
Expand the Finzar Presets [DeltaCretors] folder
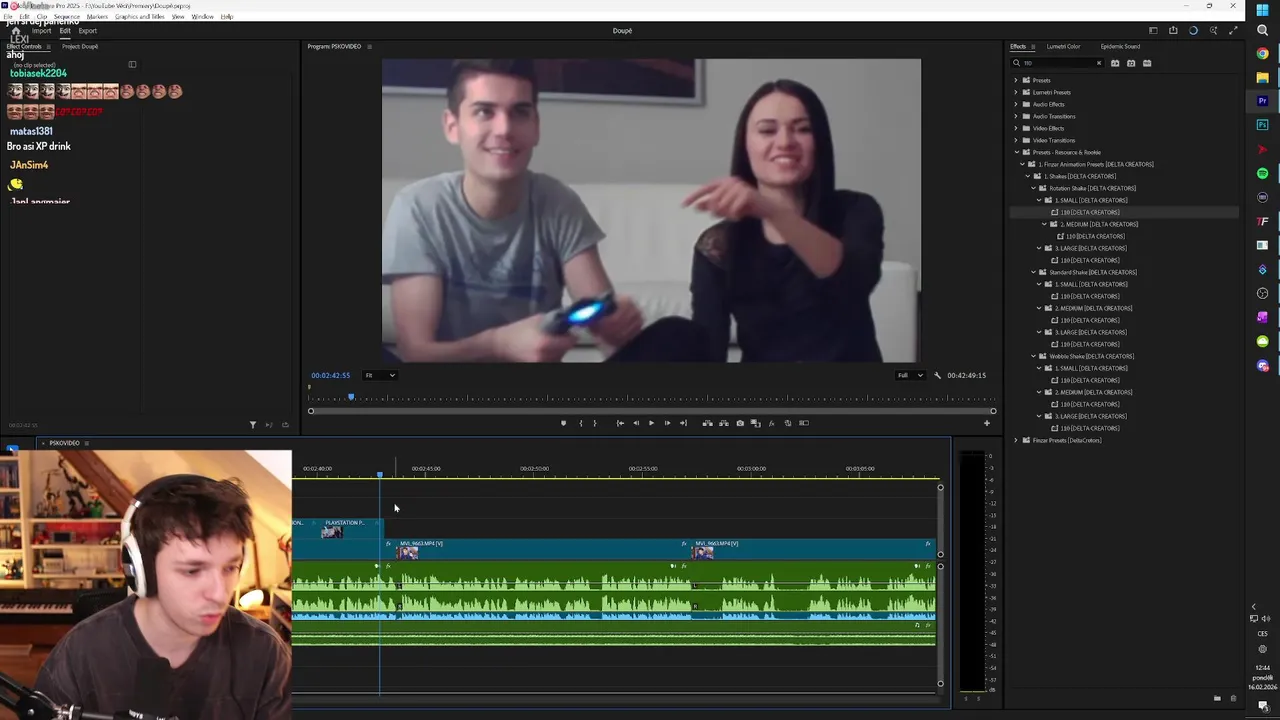point(1016,440)
